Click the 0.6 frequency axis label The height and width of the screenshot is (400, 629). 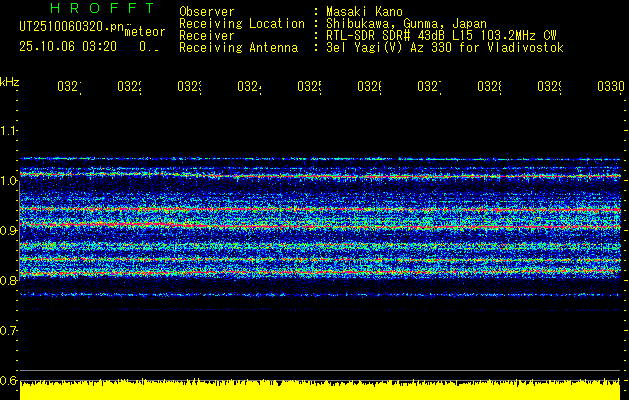(8, 381)
